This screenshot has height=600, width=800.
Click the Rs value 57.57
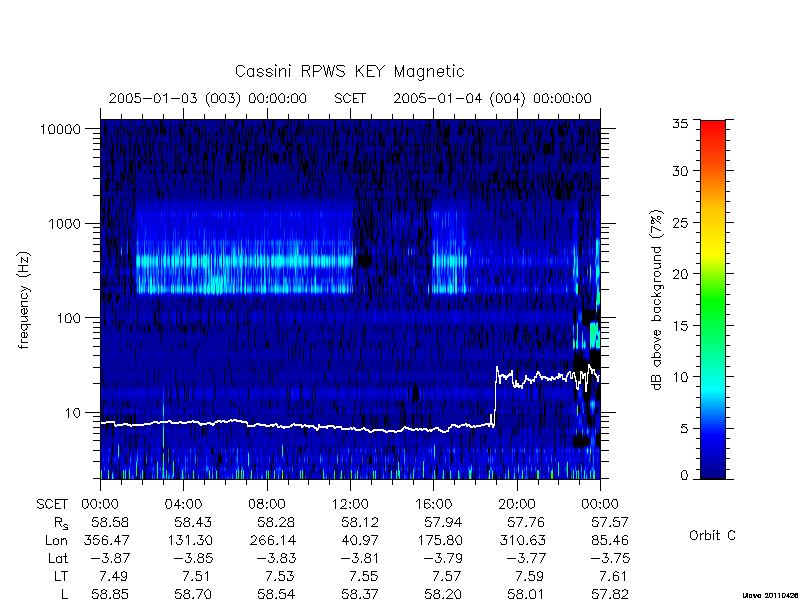[x=610, y=522]
